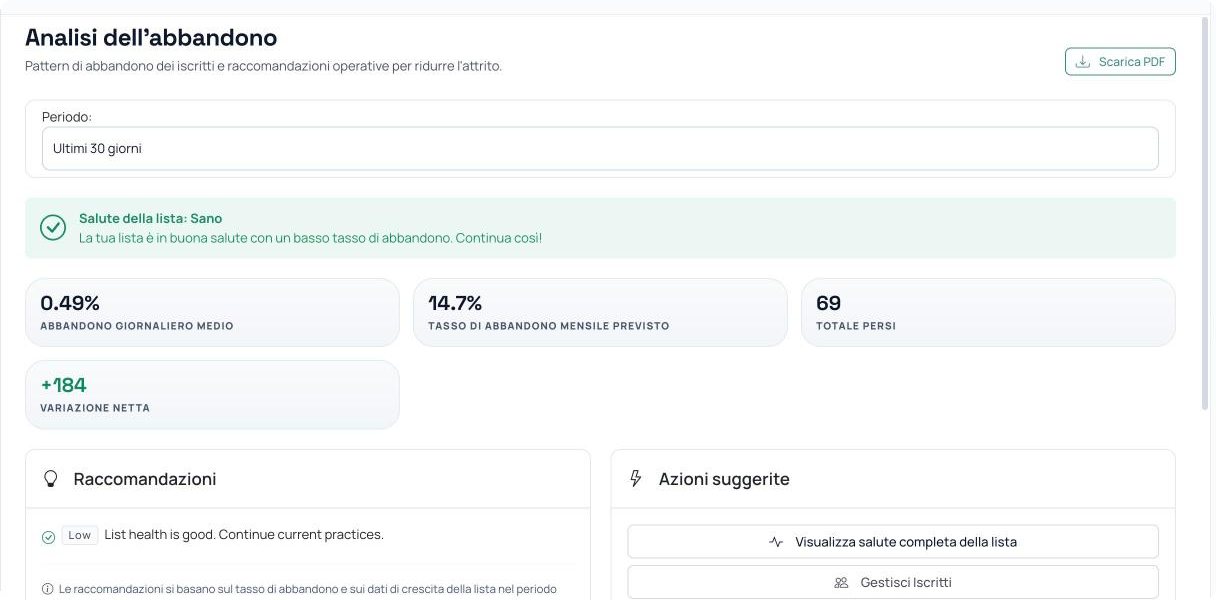Click the 'Variazione netta' label
Image resolution: width=1216 pixels, height=600 pixels.
95,408
